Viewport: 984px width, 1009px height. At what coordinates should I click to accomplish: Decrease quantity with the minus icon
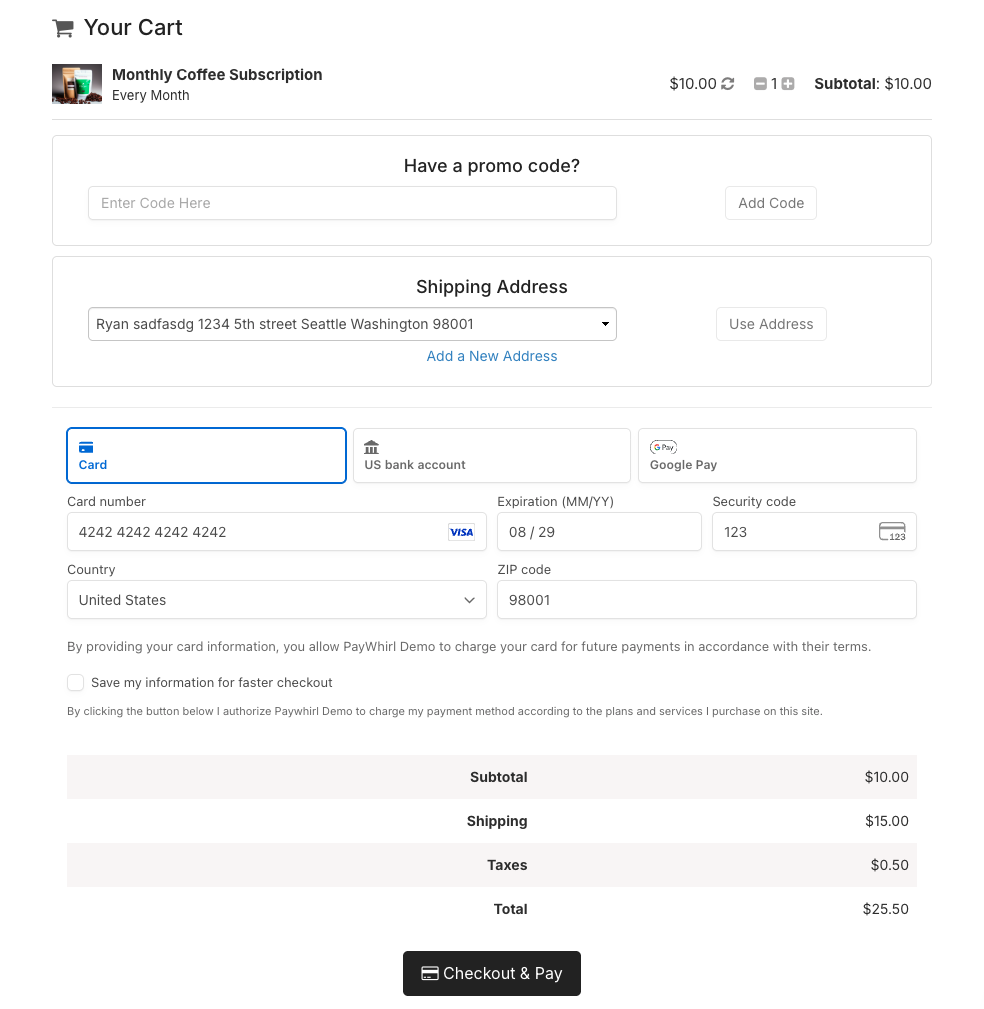(x=760, y=84)
